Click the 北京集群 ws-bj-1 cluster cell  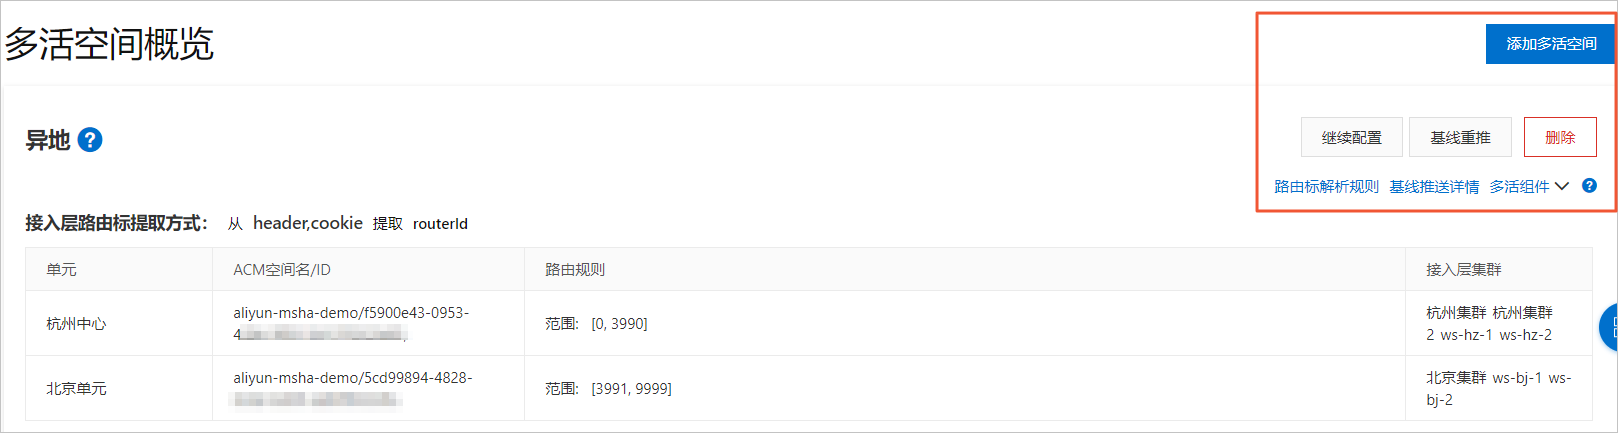point(1498,388)
